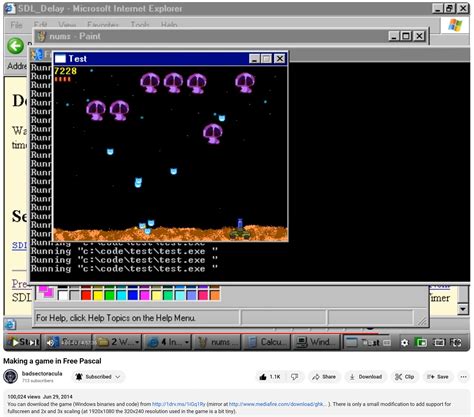Click the Download button under the video
Viewport: 474px width, 417px height.
[x=366, y=377]
